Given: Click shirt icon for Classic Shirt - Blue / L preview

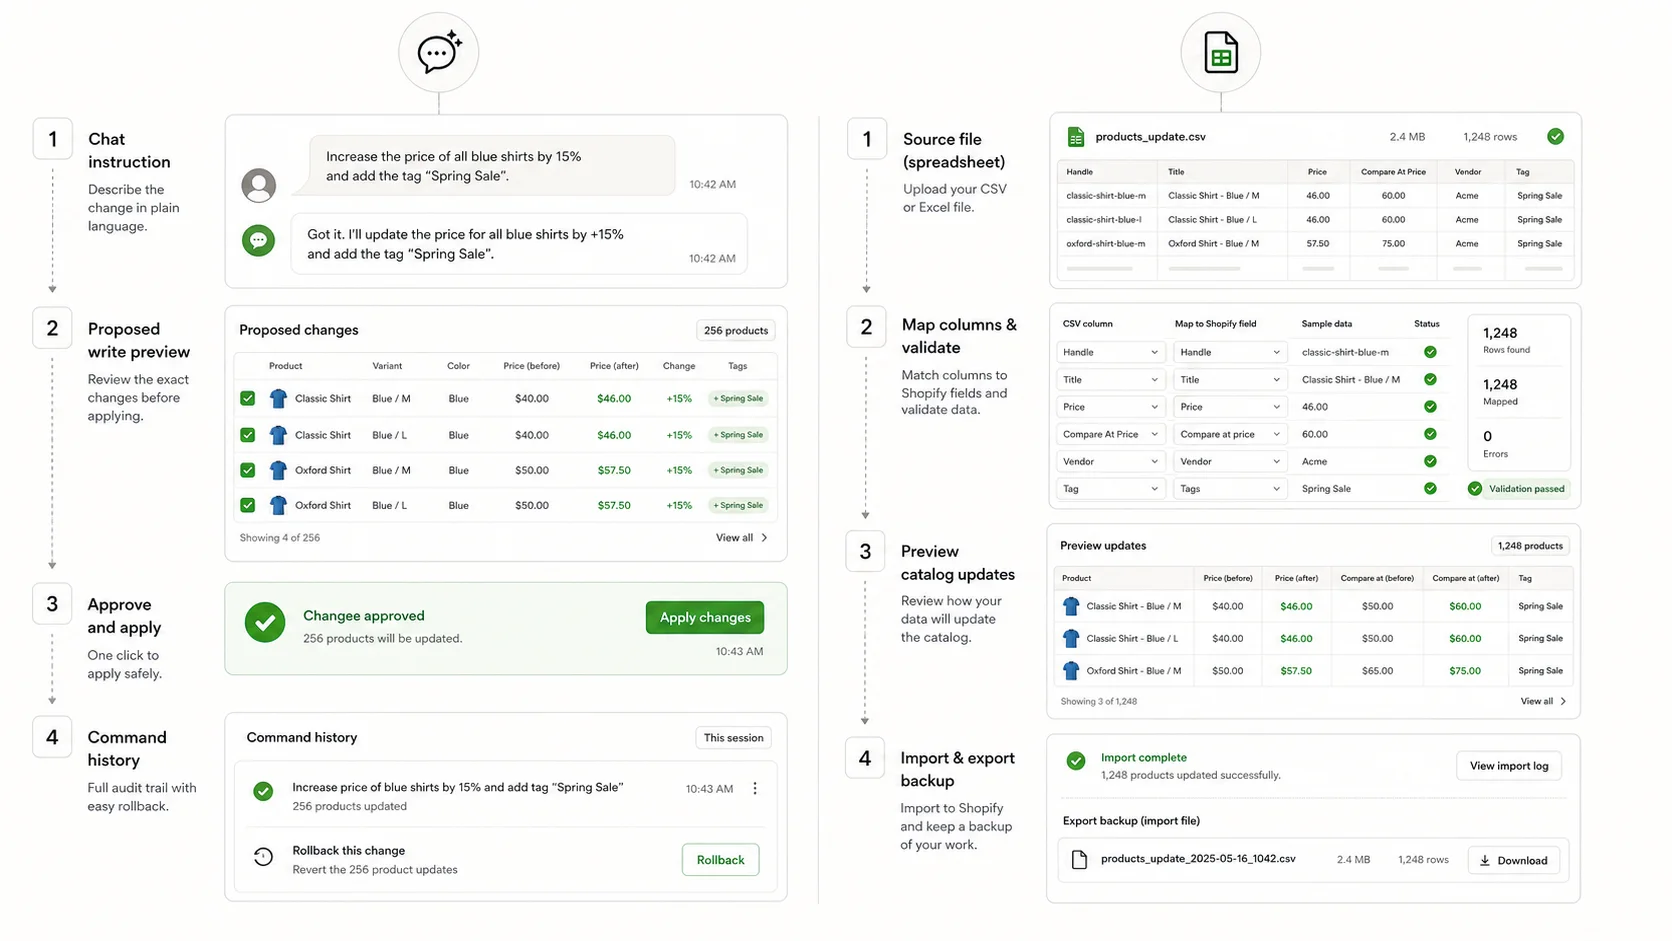Looking at the screenshot, I should (x=1071, y=638).
